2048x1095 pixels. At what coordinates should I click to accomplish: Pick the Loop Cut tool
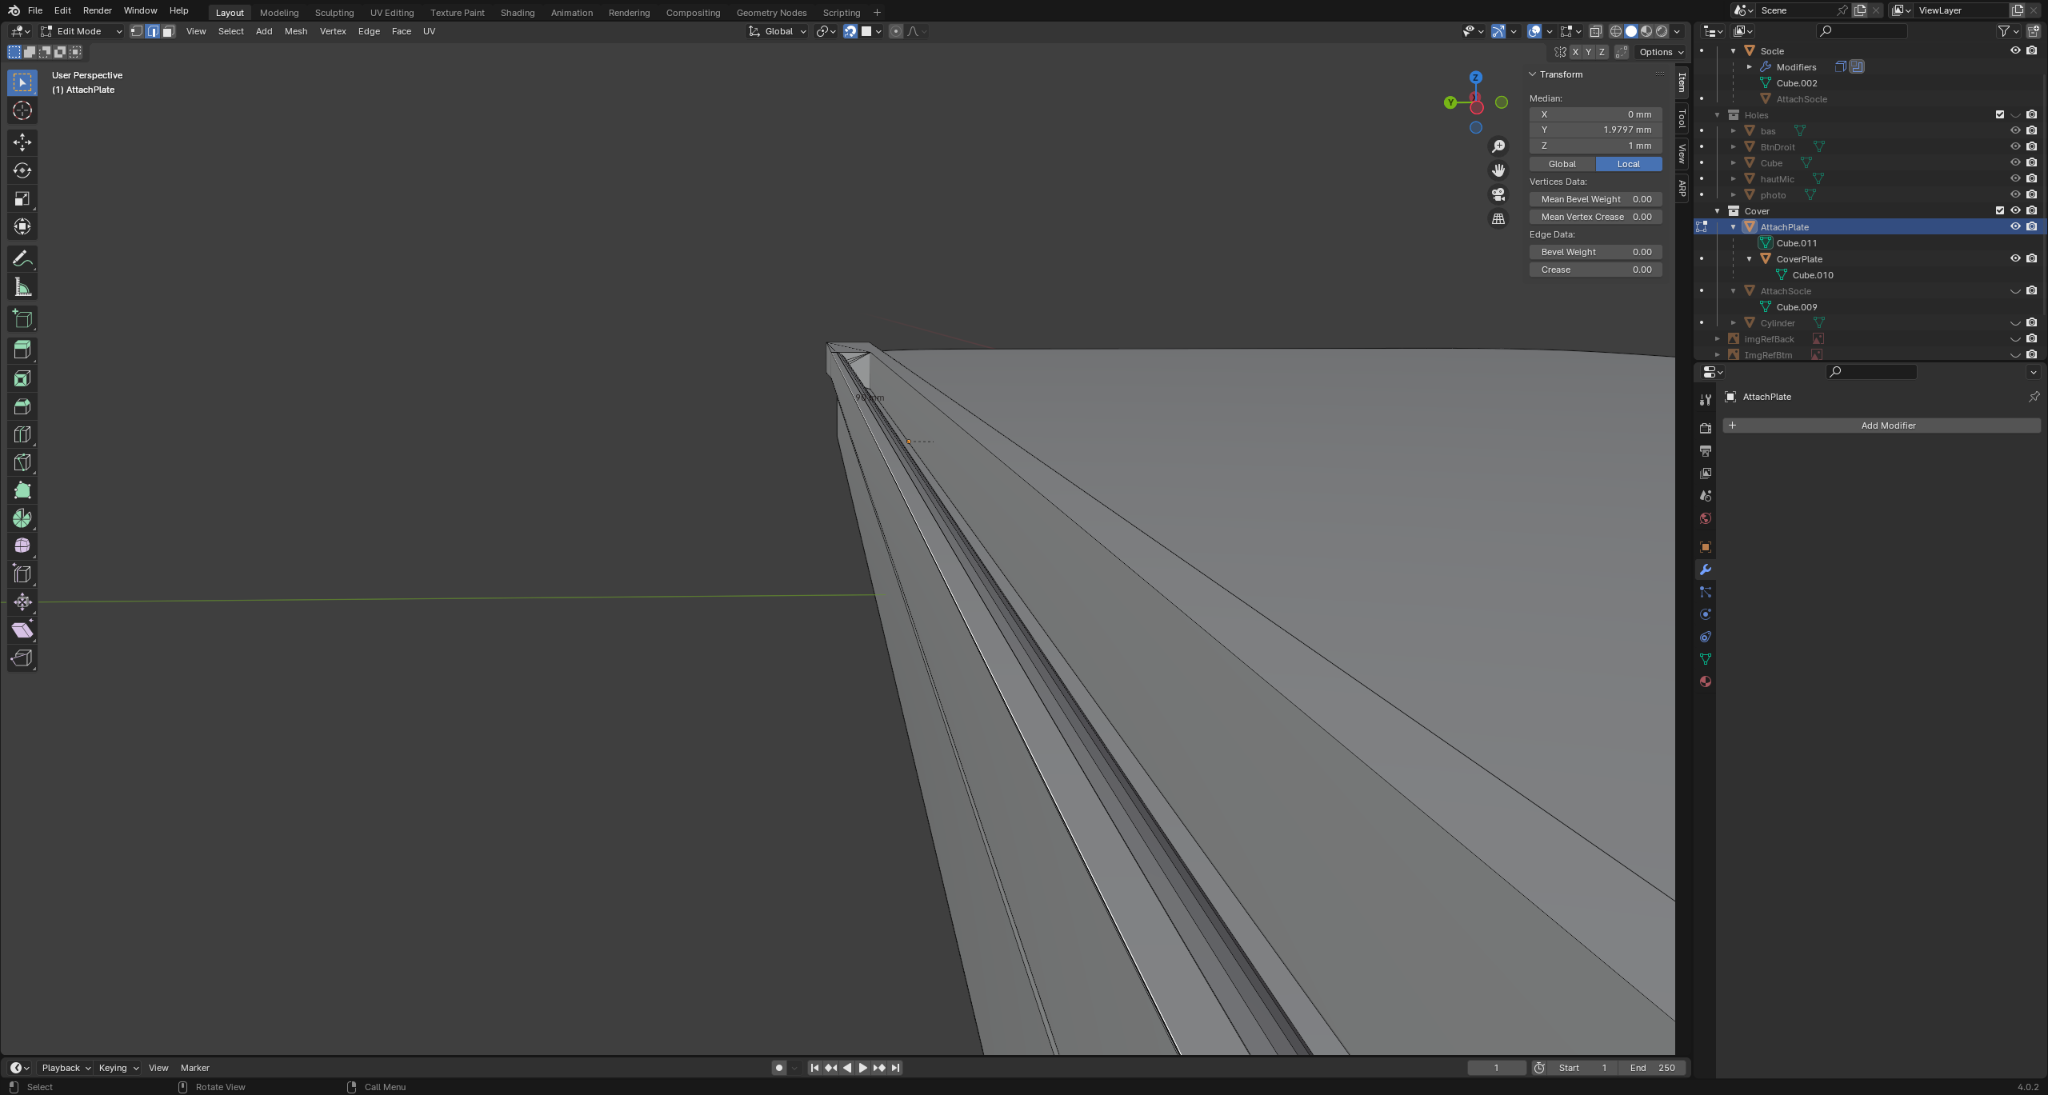tap(22, 434)
